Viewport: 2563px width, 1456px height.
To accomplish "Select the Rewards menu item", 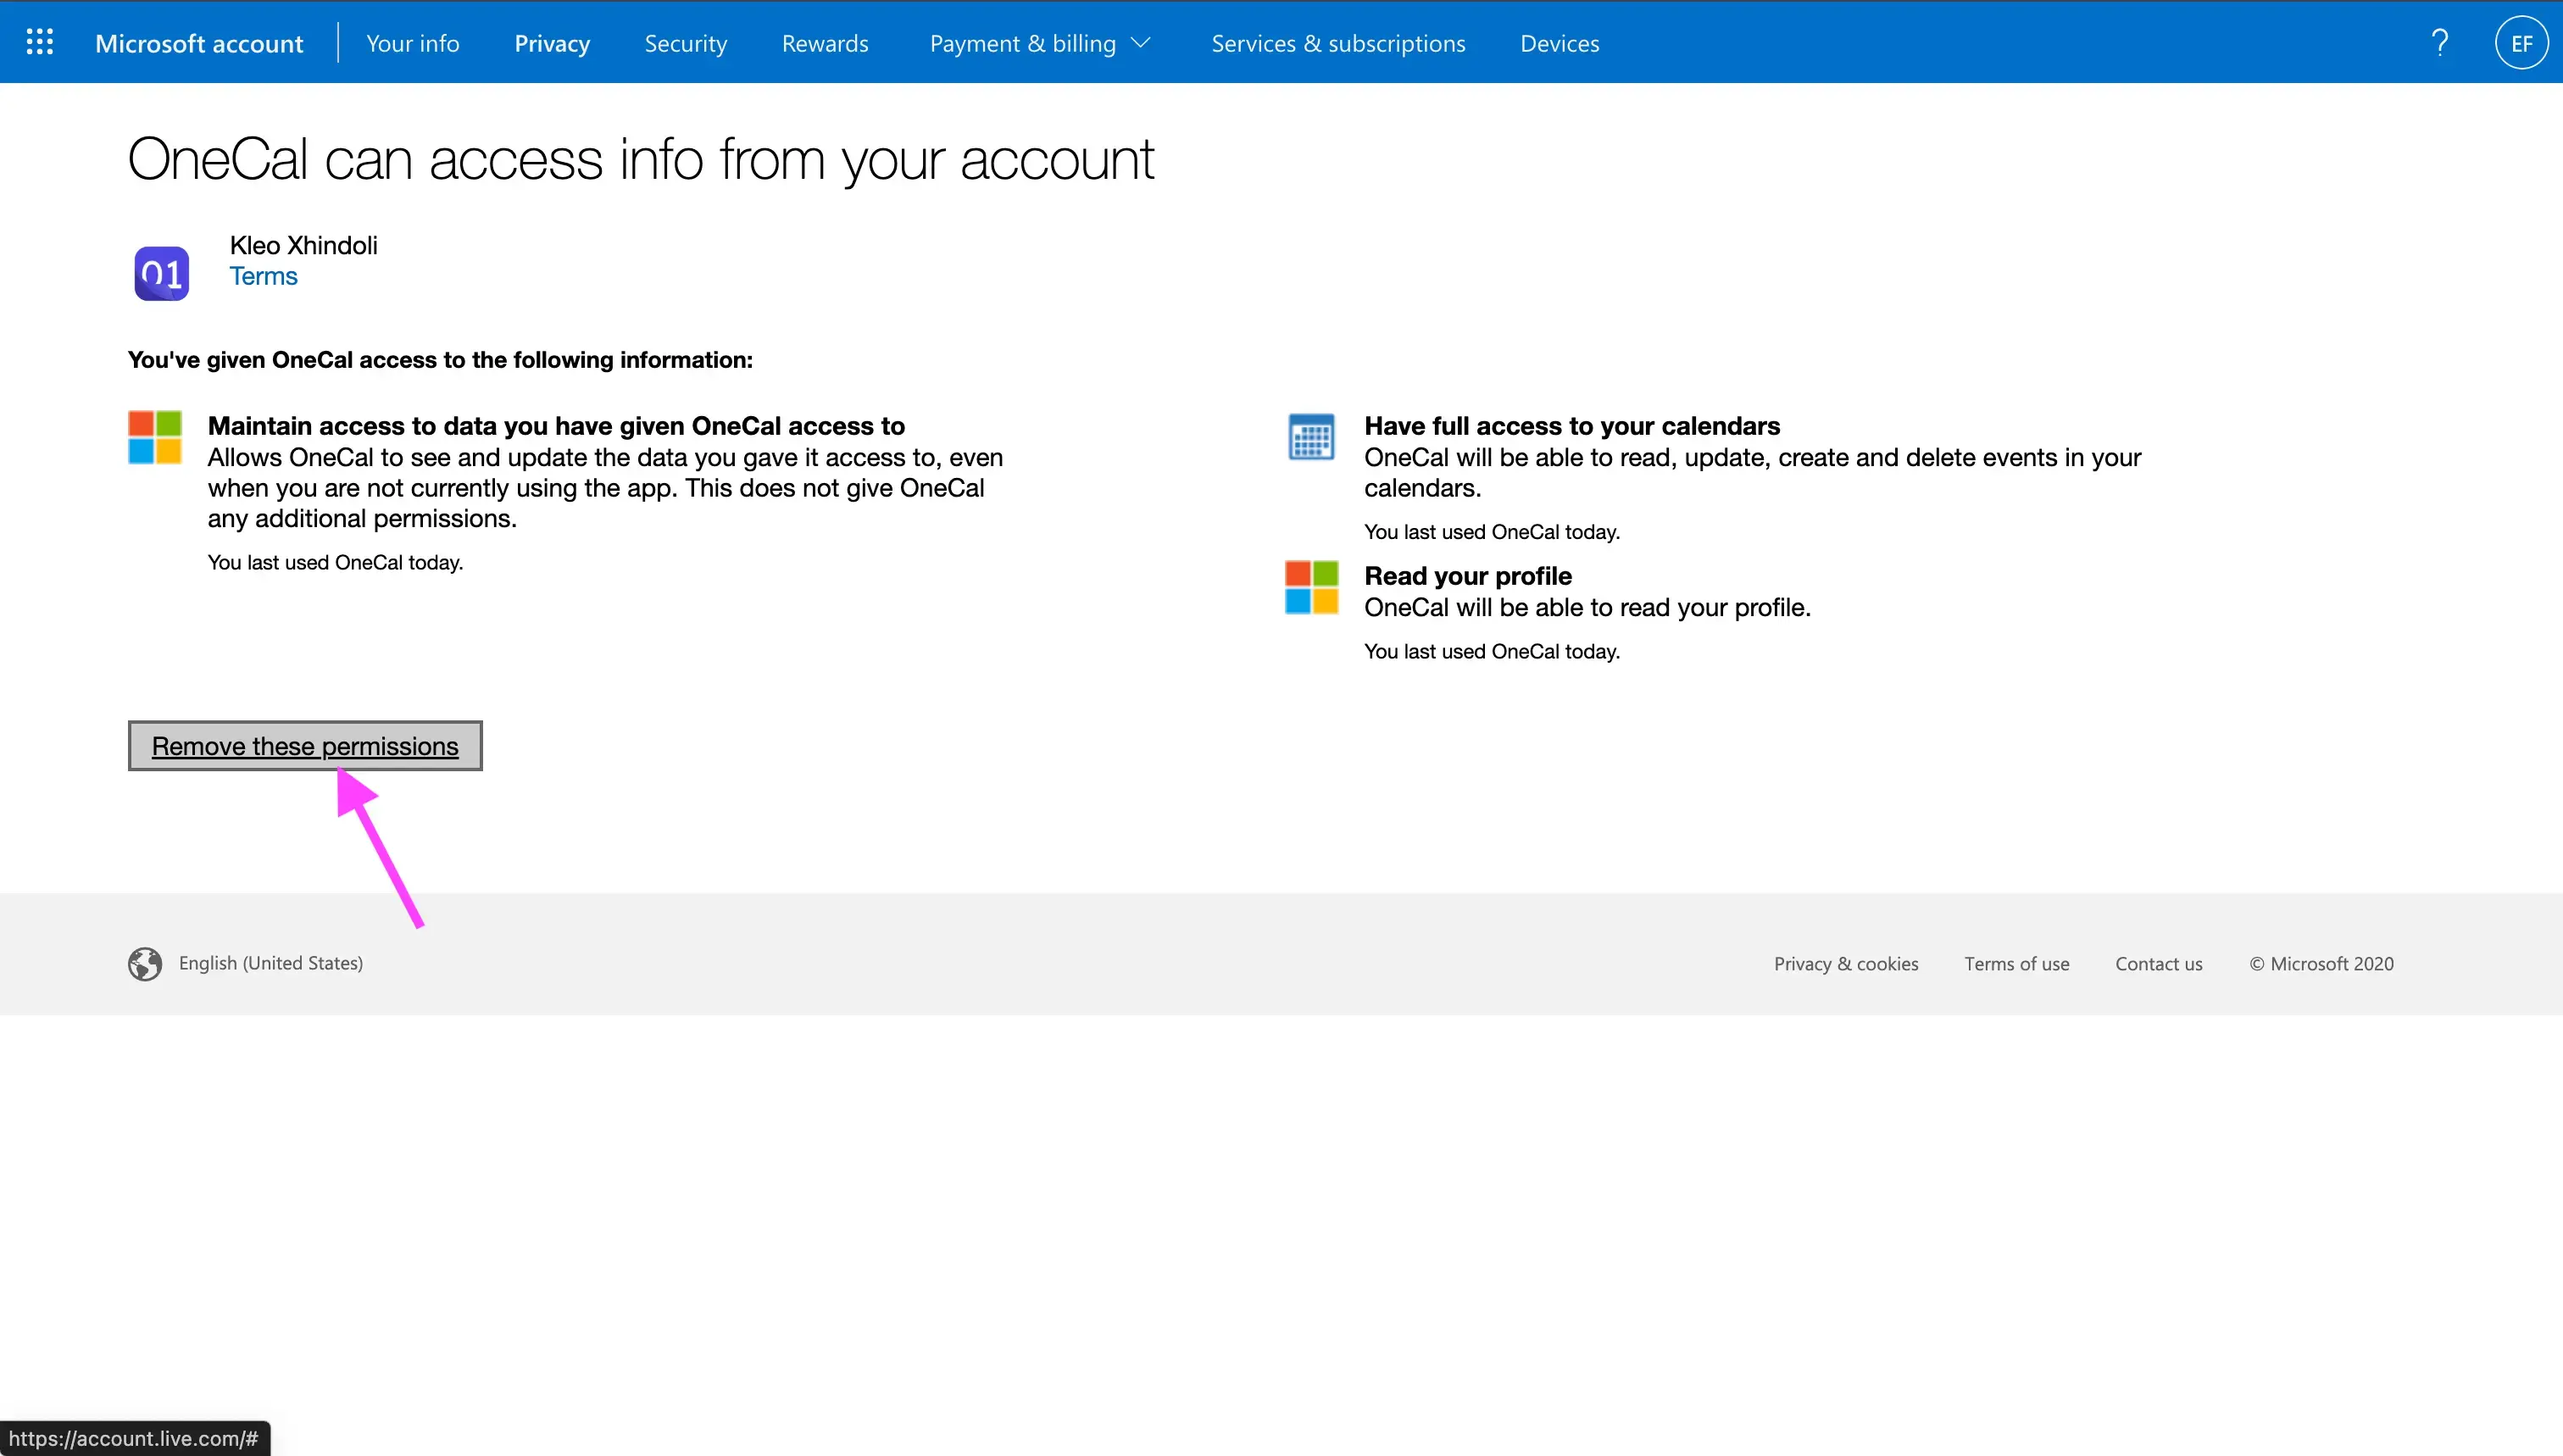I will [x=826, y=42].
